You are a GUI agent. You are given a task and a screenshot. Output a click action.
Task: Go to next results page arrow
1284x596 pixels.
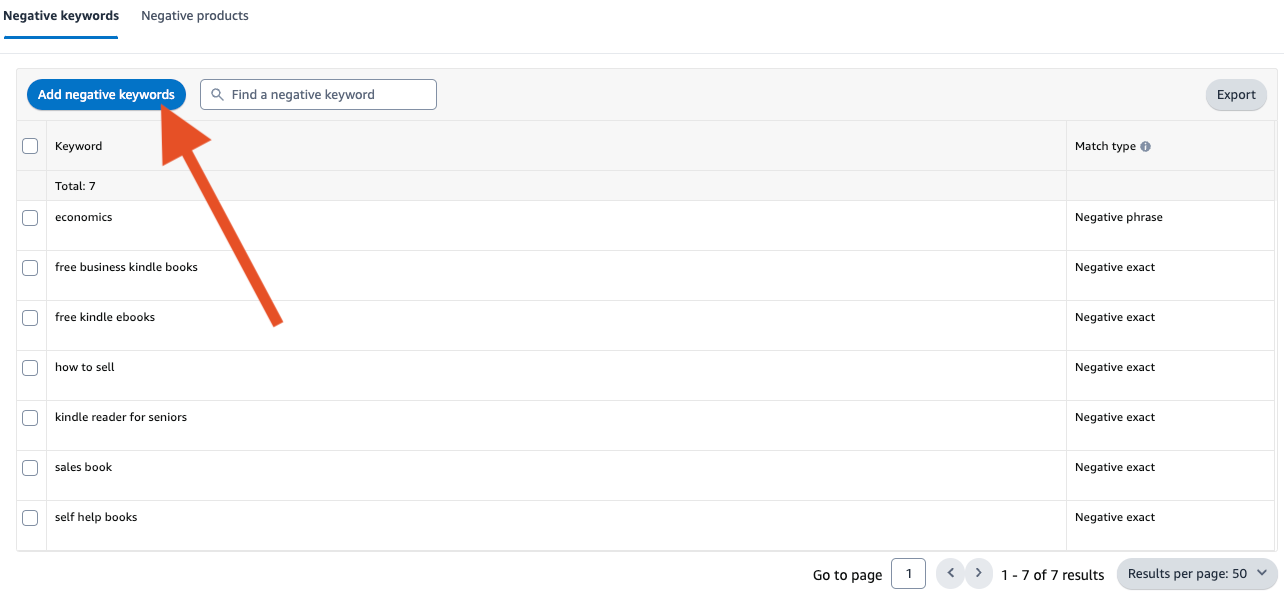979,574
